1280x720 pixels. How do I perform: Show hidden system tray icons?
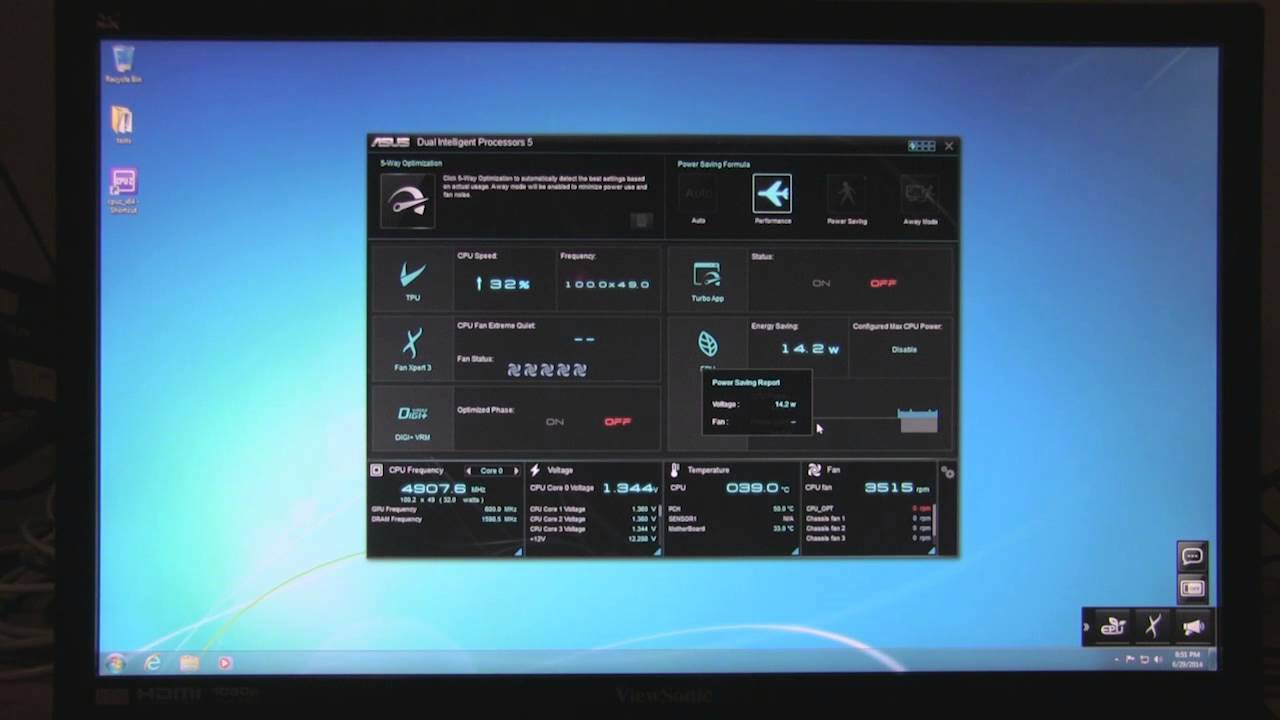[x=1117, y=660]
